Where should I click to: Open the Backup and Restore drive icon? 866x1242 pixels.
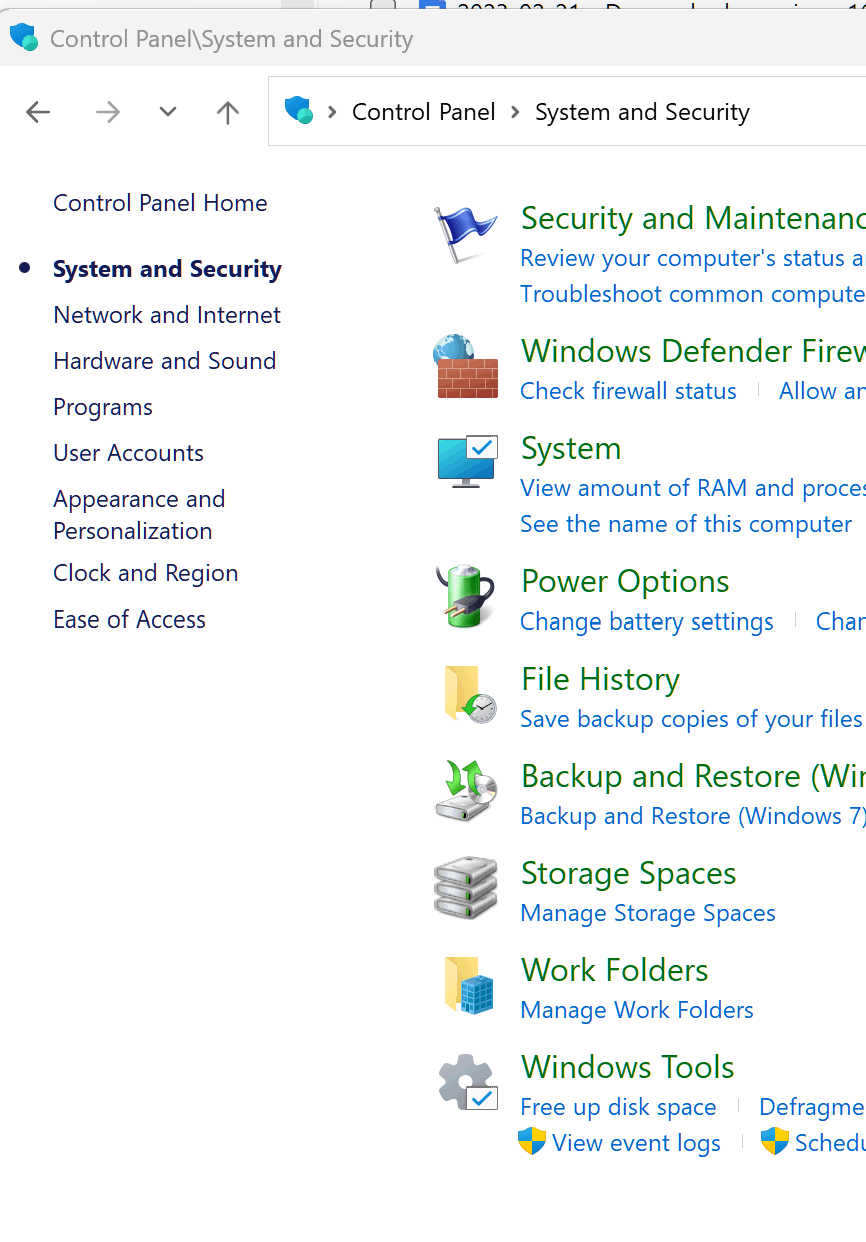point(466,791)
